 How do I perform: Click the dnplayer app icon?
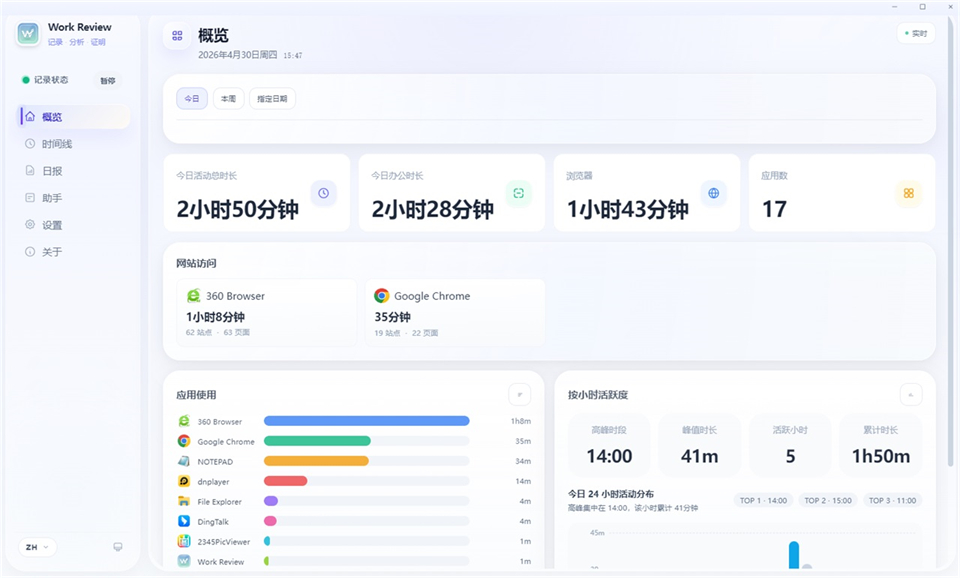click(x=184, y=481)
